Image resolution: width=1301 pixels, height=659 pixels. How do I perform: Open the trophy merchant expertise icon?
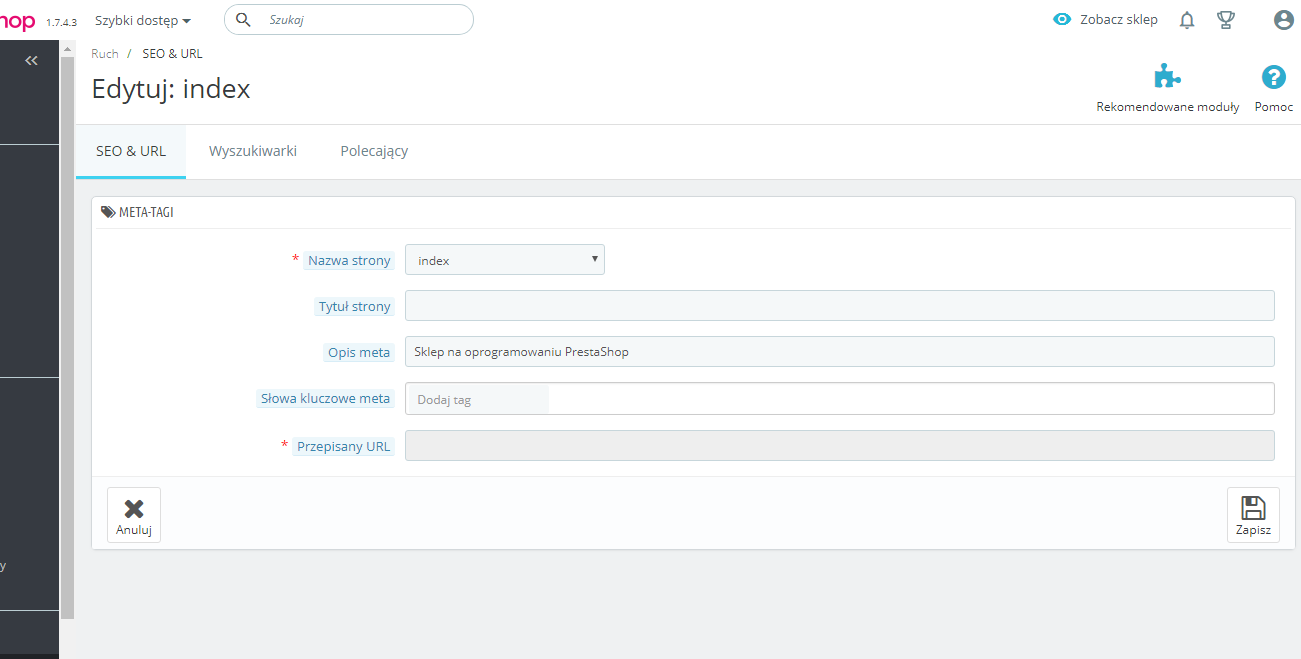[1225, 20]
